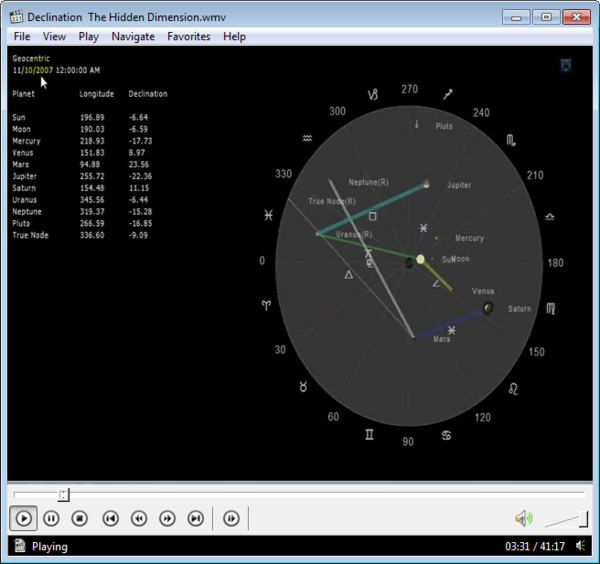Click the frame step button

click(x=231, y=518)
